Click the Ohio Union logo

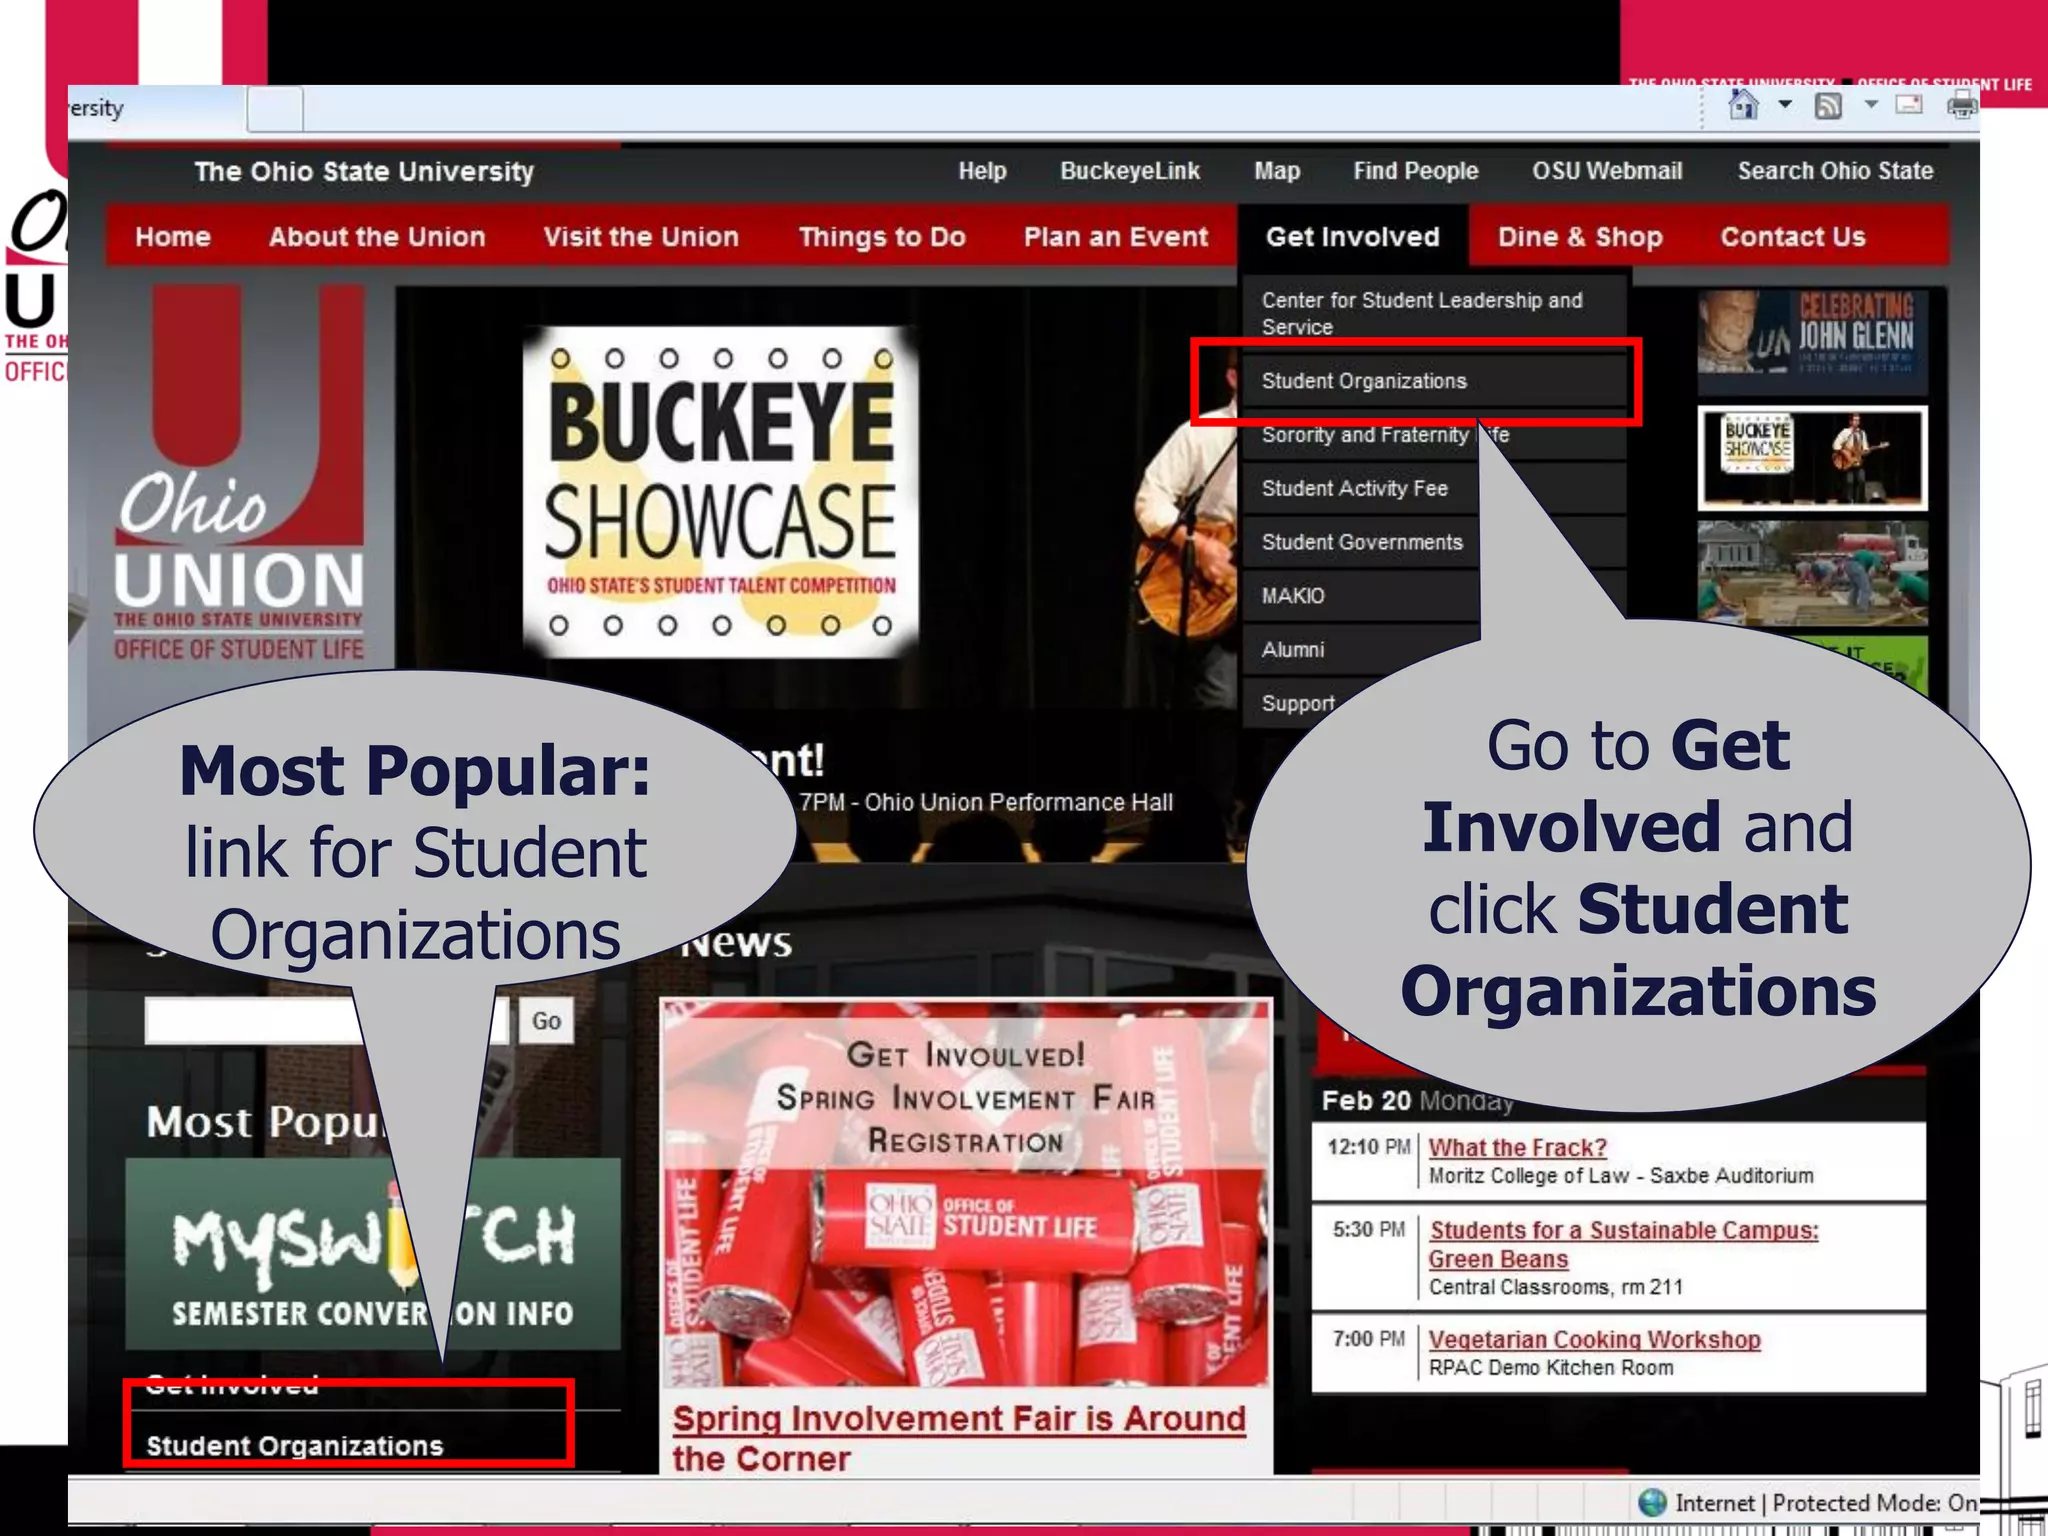pyautogui.click(x=239, y=473)
